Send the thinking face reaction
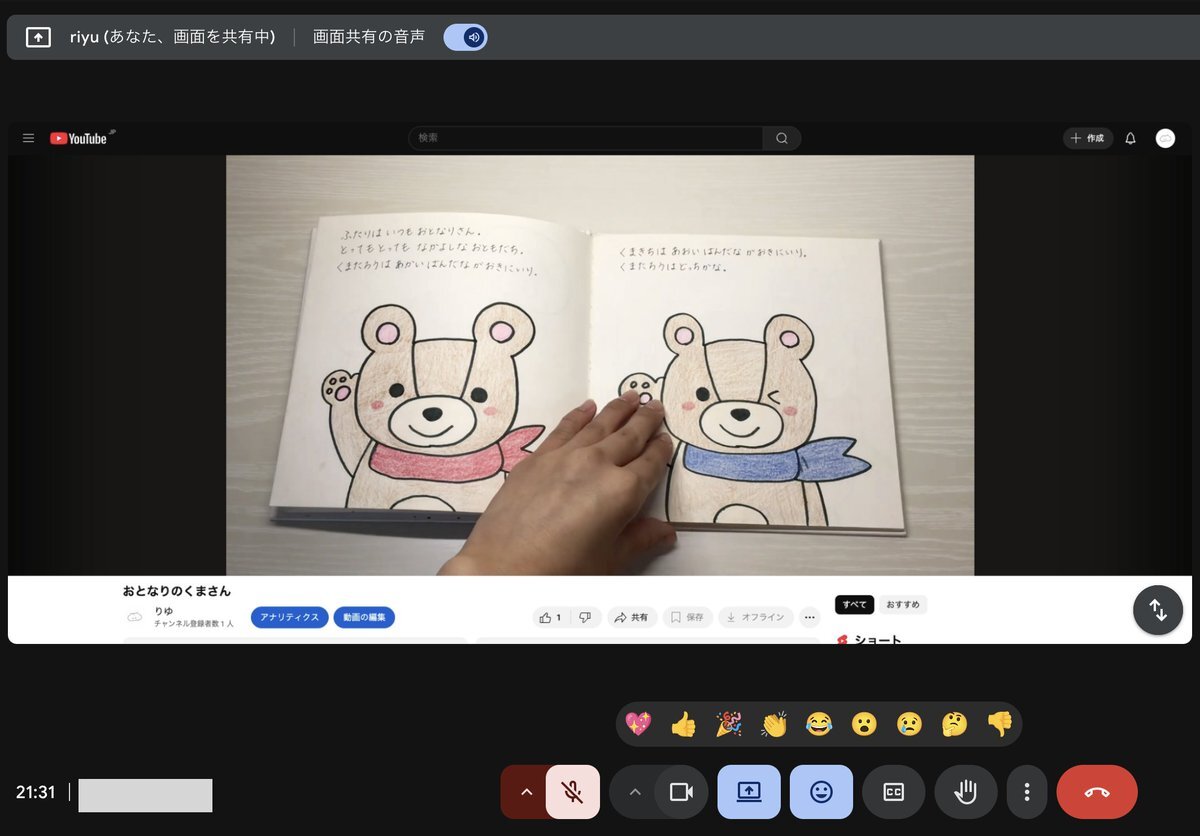 (955, 723)
